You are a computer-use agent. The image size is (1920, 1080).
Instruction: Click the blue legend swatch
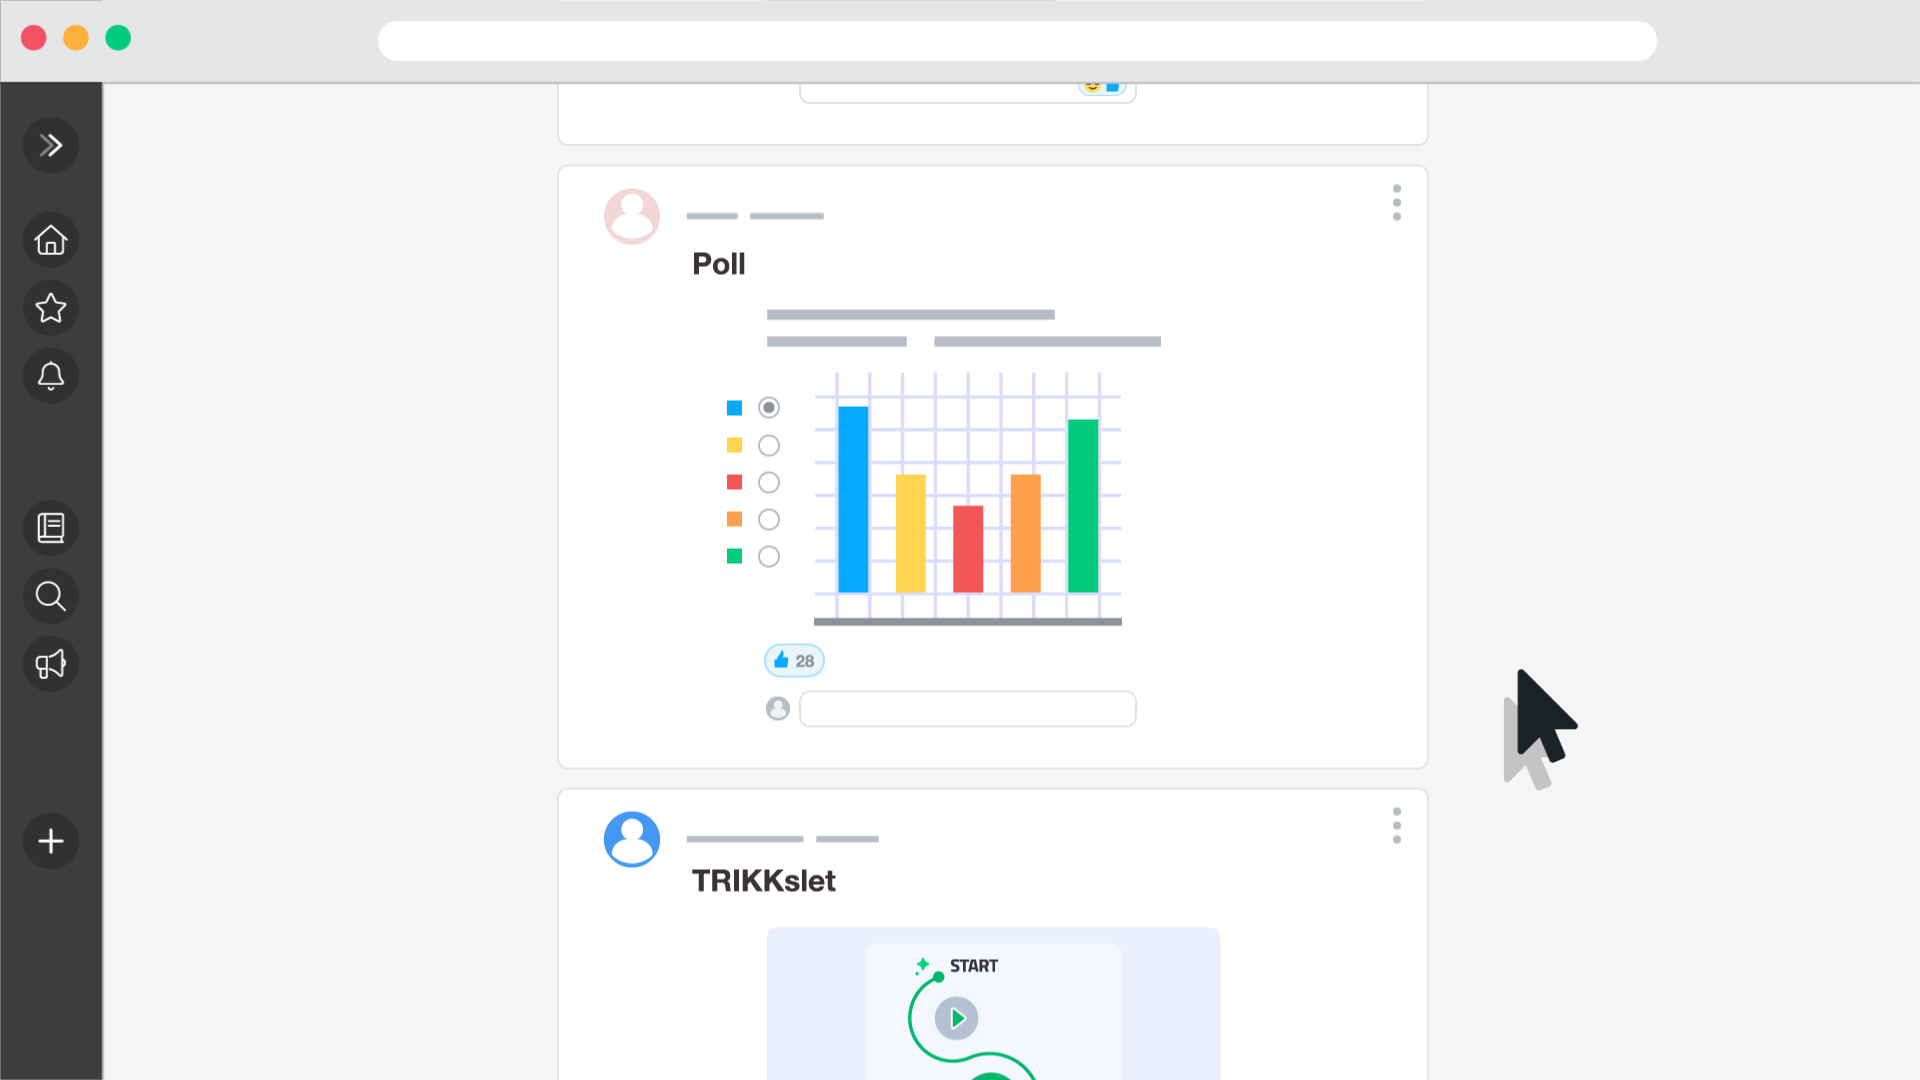tap(735, 408)
